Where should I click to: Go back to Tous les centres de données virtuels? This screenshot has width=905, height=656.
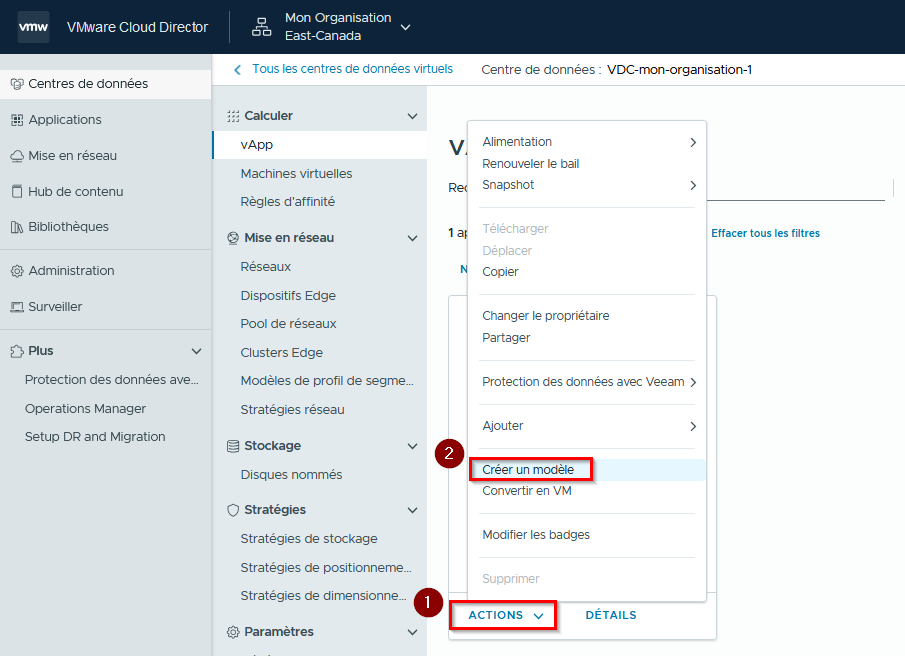[x=352, y=69]
